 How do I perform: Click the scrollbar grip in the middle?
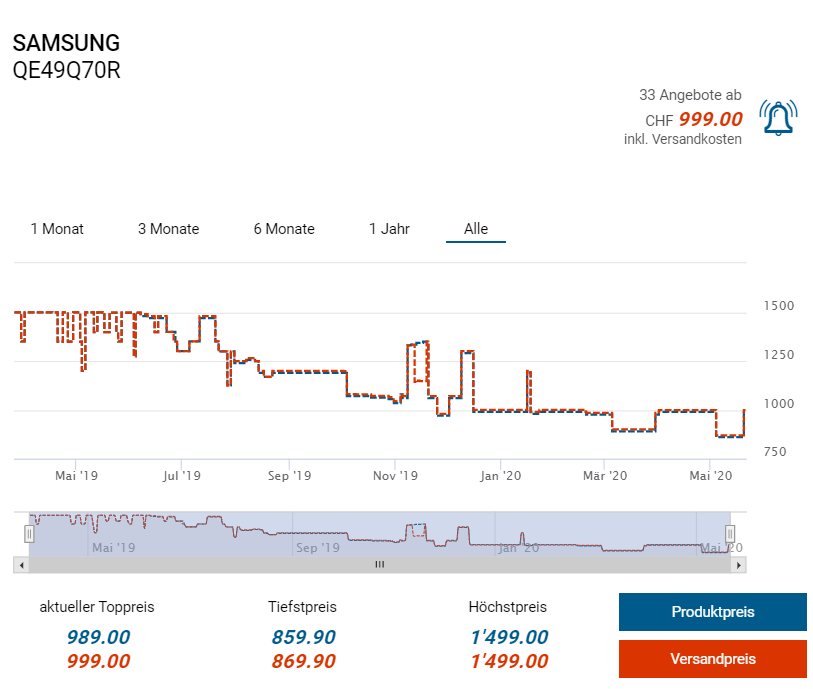point(379,565)
